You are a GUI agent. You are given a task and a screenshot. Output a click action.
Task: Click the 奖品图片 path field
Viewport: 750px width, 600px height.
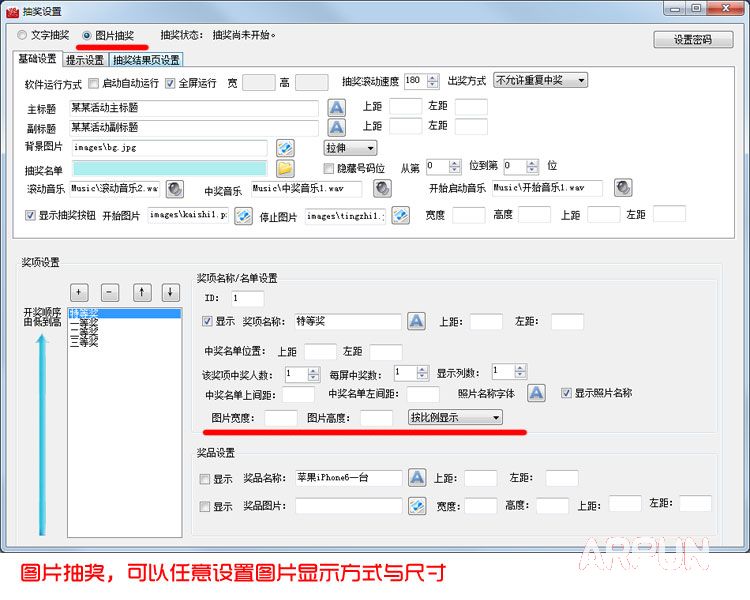(x=349, y=506)
